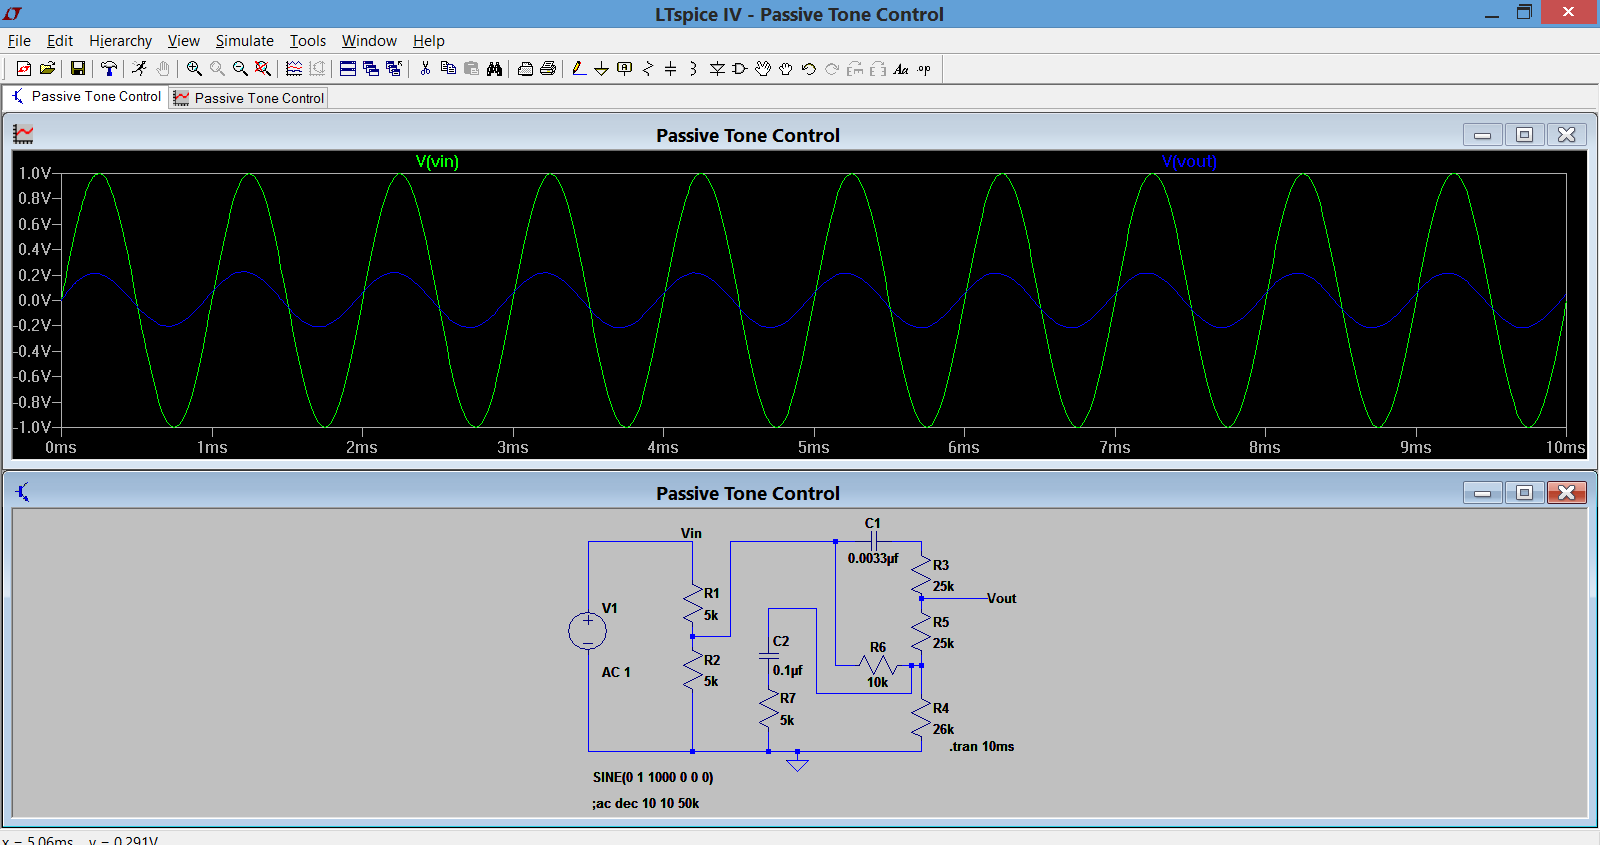Viewport: 1600px width, 845px height.
Task: Switch to the schematic Passive Tone Control tab
Action: pos(85,97)
